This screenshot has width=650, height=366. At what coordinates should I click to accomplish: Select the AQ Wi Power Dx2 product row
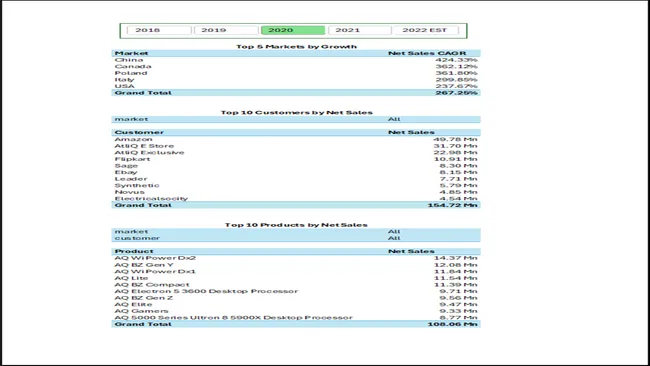point(296,258)
